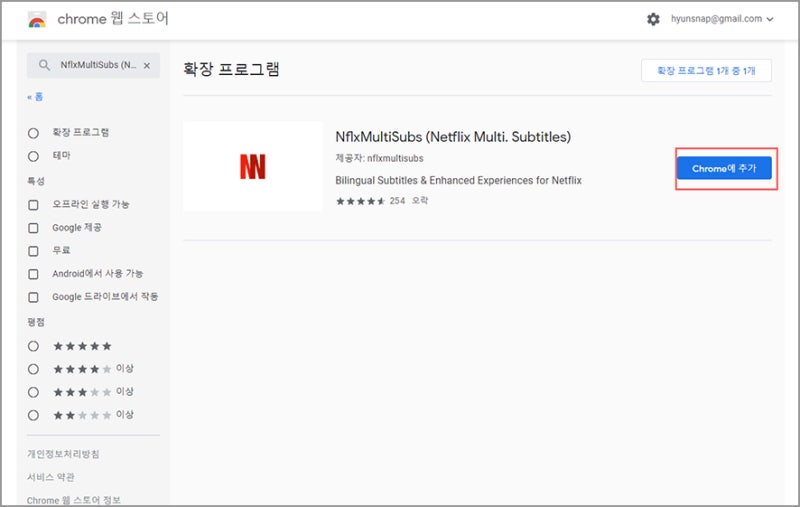This screenshot has width=800, height=507.
Task: Click the 254 review count
Action: click(x=397, y=201)
